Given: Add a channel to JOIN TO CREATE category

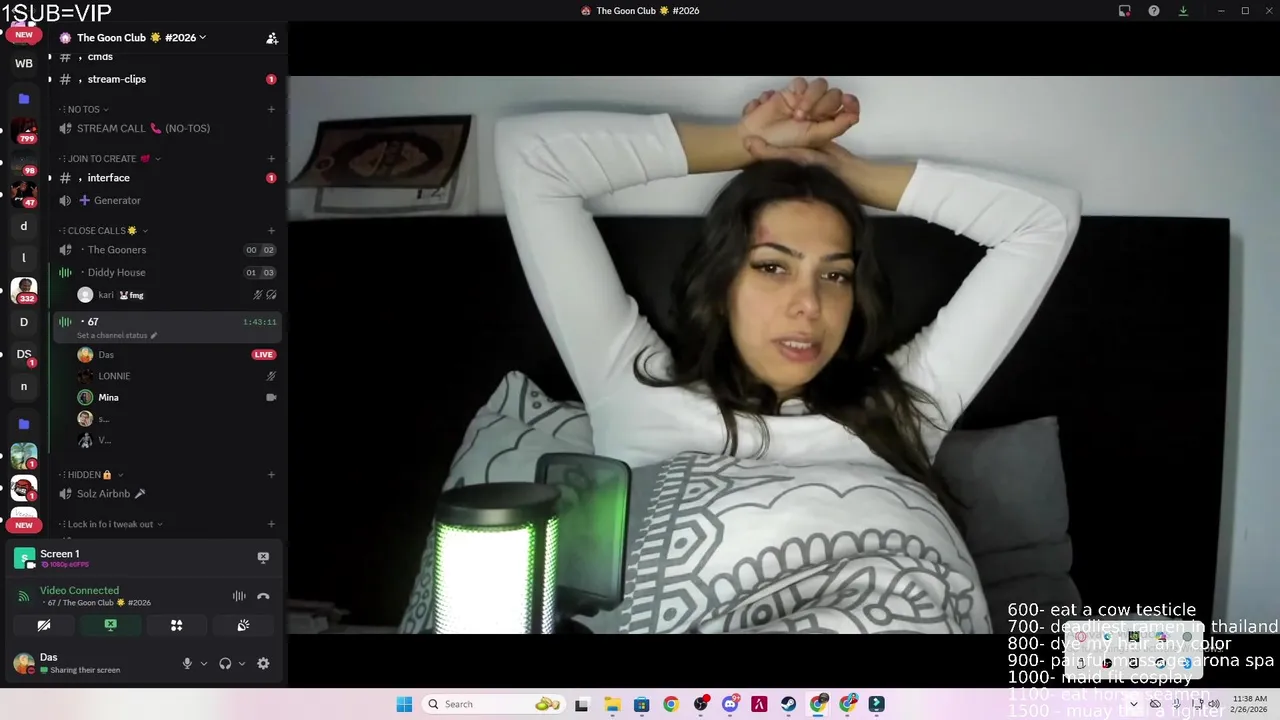Looking at the screenshot, I should click(271, 159).
